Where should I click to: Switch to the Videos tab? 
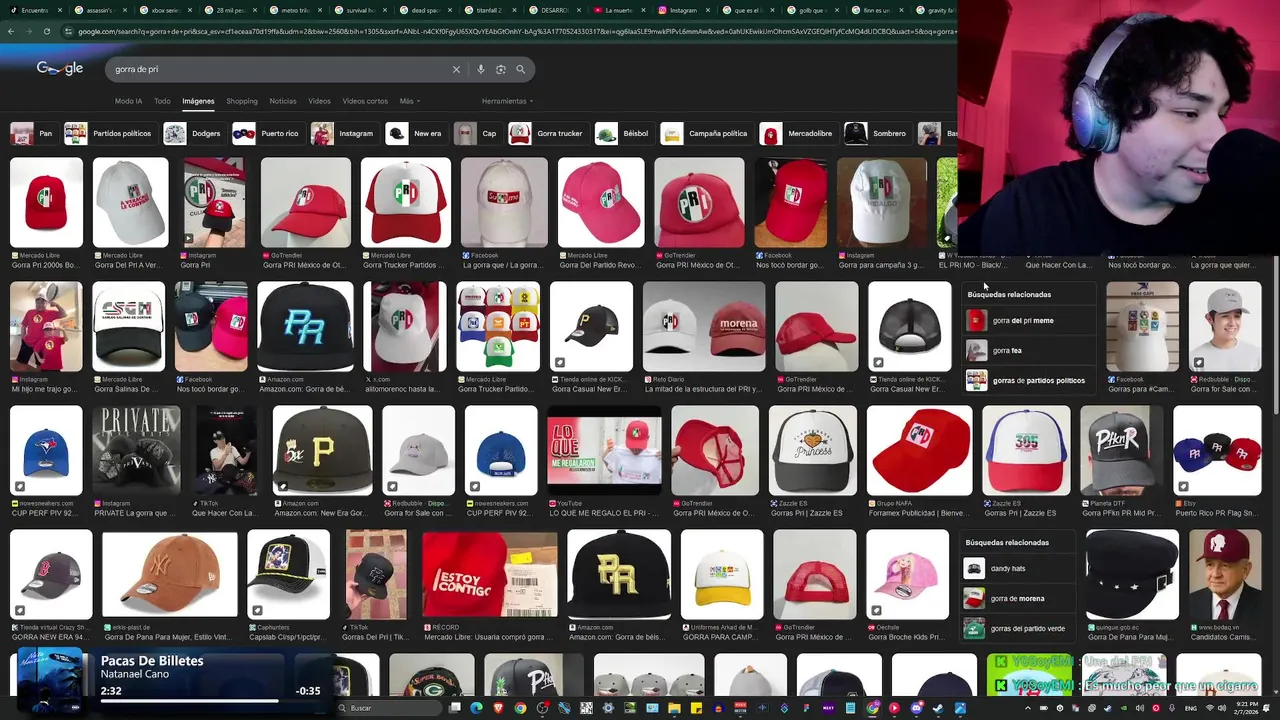tap(319, 101)
